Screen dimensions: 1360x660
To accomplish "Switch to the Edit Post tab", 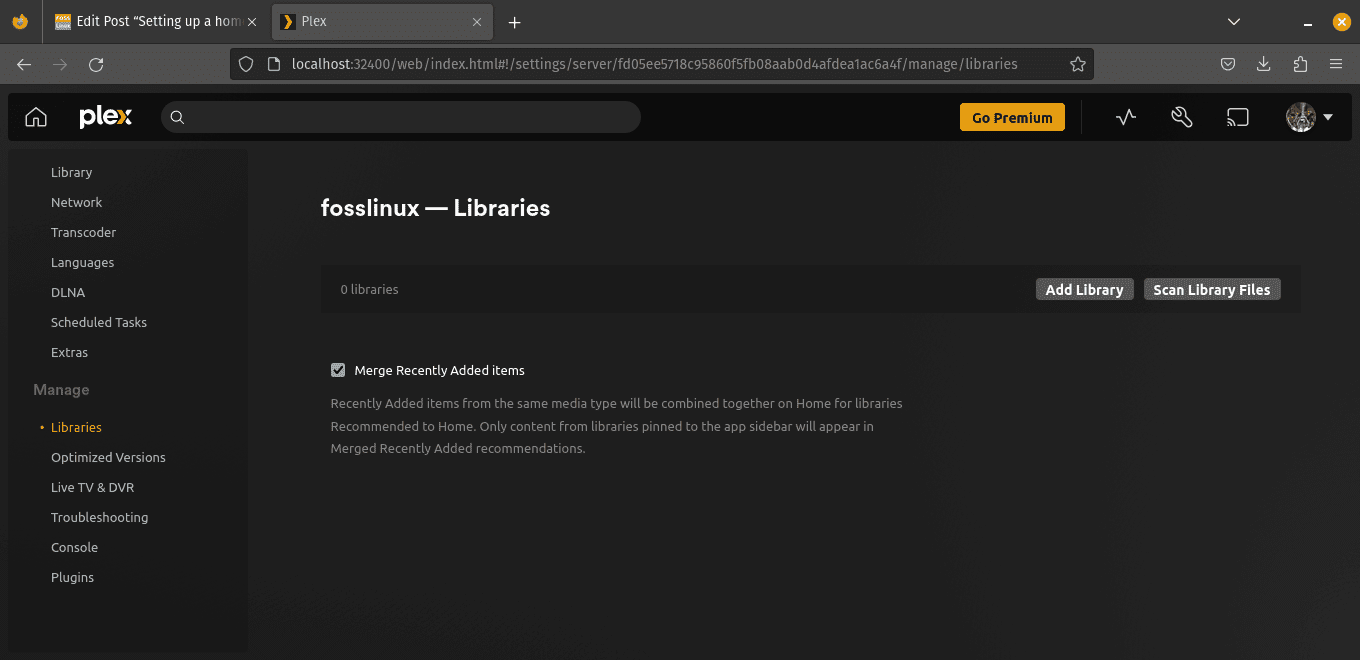I will pyautogui.click(x=156, y=21).
